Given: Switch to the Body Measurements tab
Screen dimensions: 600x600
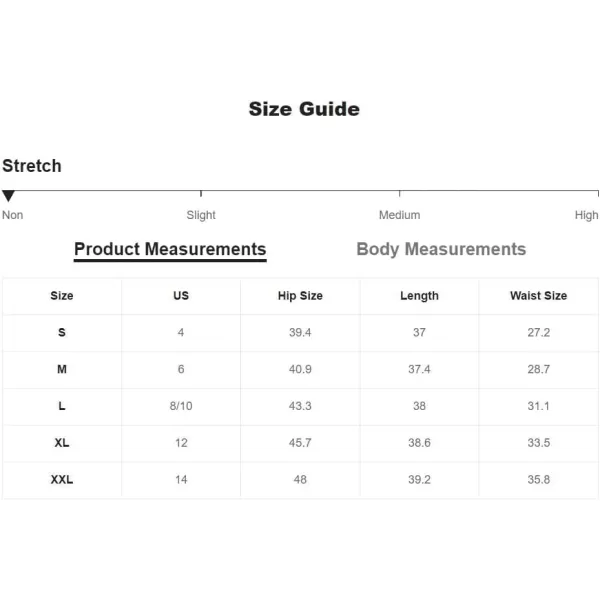Looking at the screenshot, I should point(441,249).
